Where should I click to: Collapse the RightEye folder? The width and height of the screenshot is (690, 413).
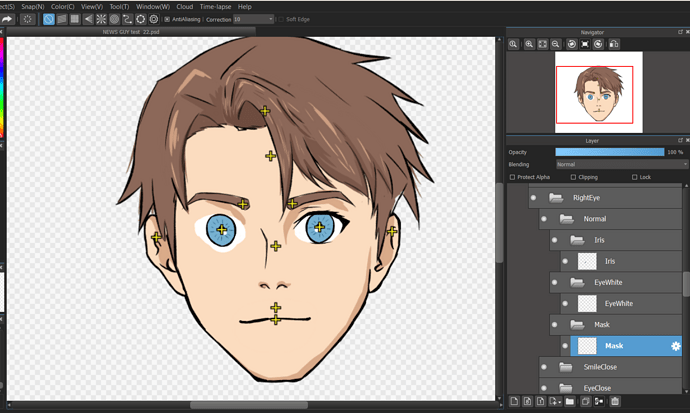[556, 198]
